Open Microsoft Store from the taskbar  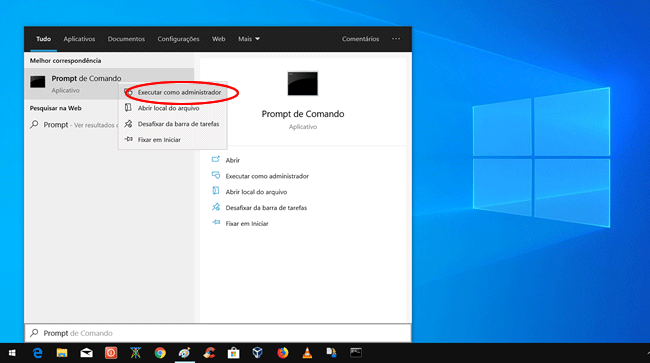point(233,353)
